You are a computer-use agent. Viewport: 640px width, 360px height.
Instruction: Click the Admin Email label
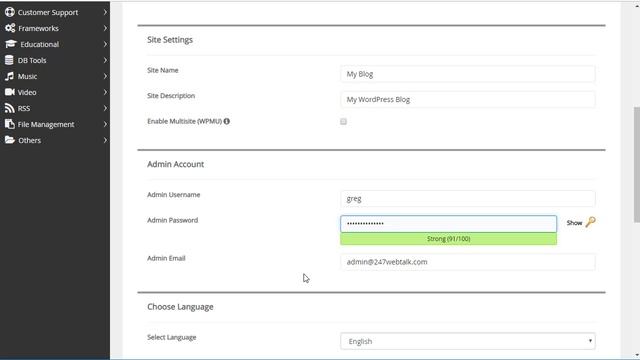166,258
